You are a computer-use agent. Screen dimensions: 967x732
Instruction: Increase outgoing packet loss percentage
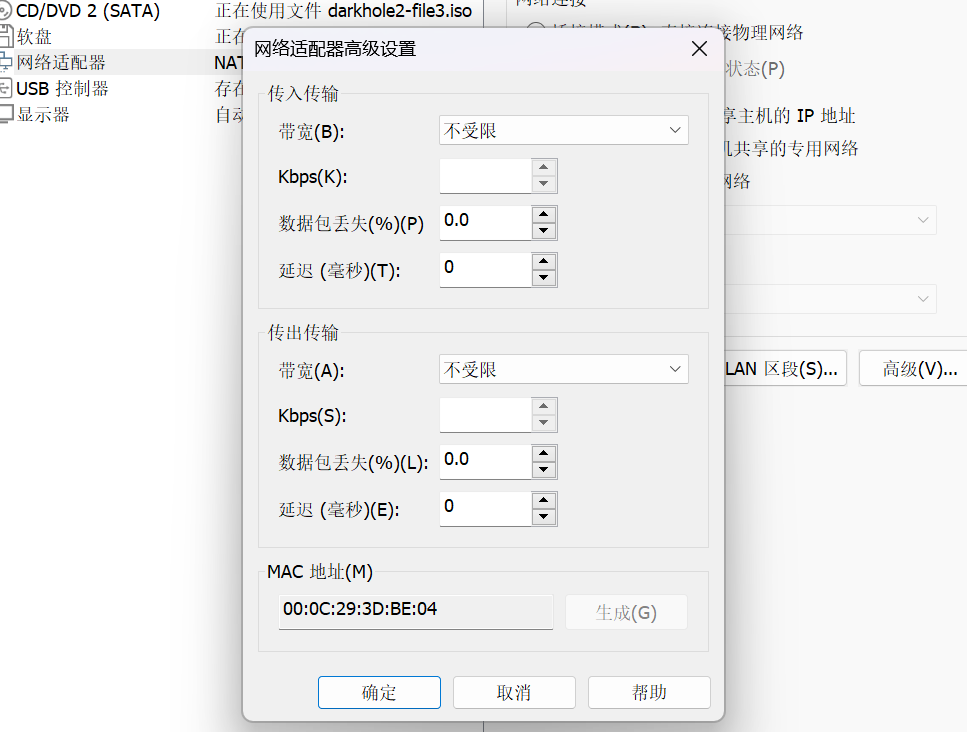544,453
